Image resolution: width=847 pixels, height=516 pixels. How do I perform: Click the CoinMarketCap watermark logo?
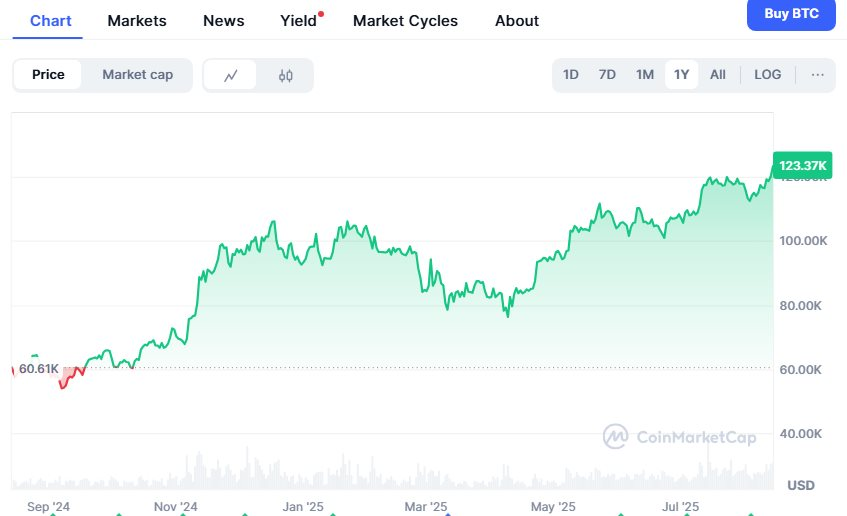[679, 437]
